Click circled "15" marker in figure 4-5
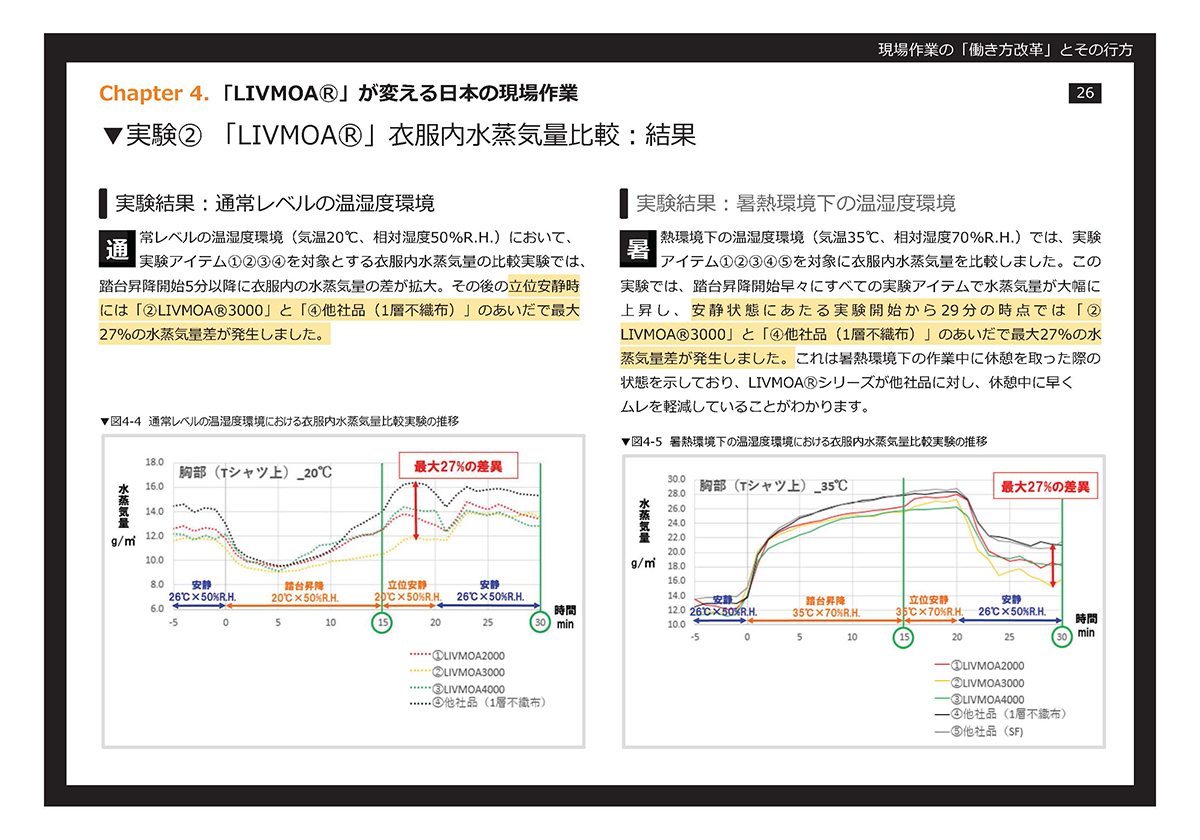The height and width of the screenshot is (840, 1200). click(903, 637)
